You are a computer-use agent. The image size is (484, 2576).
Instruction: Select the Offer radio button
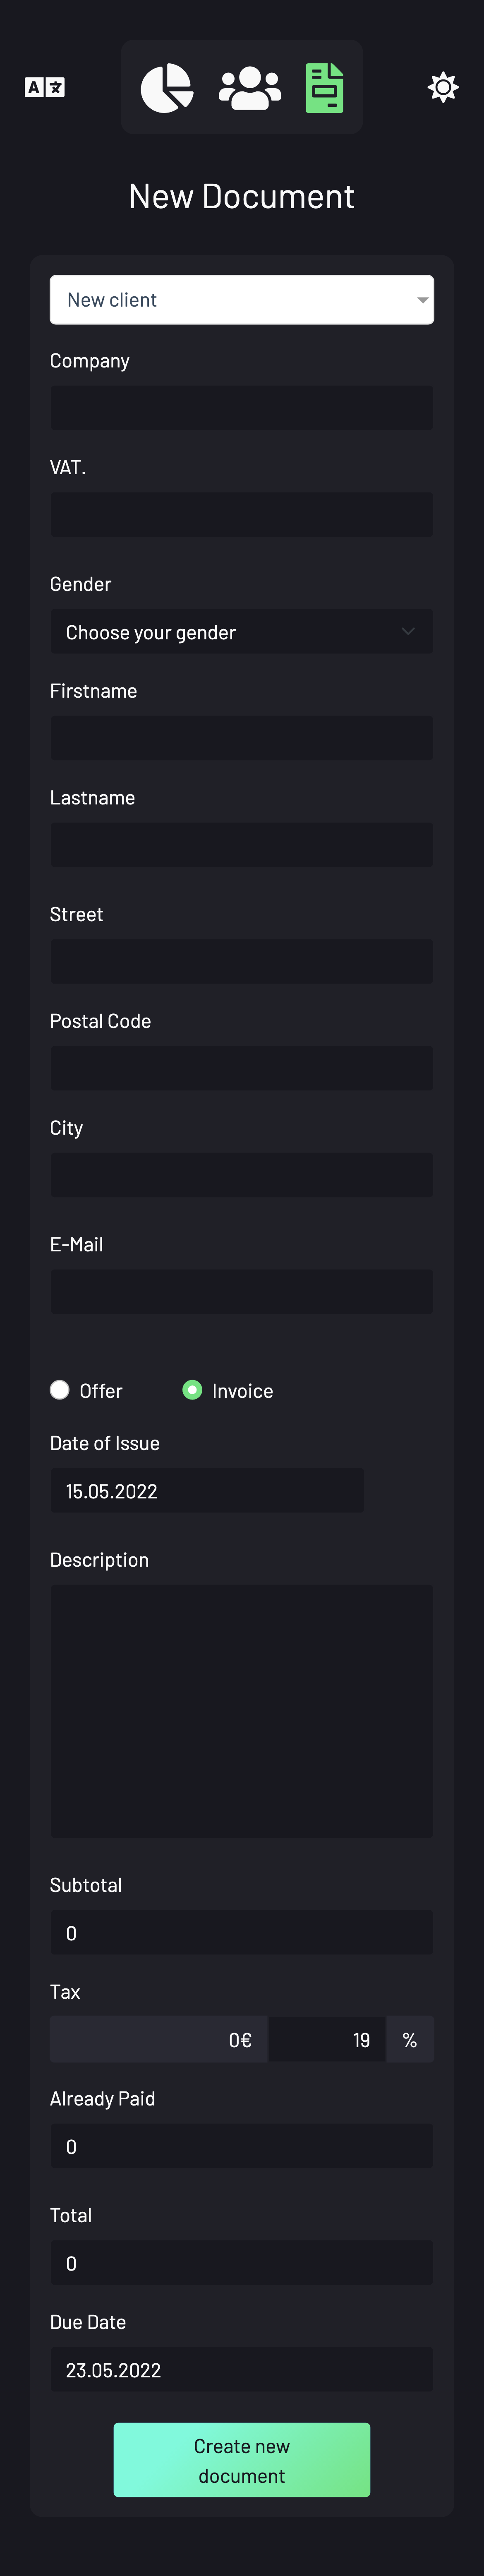click(x=60, y=1390)
